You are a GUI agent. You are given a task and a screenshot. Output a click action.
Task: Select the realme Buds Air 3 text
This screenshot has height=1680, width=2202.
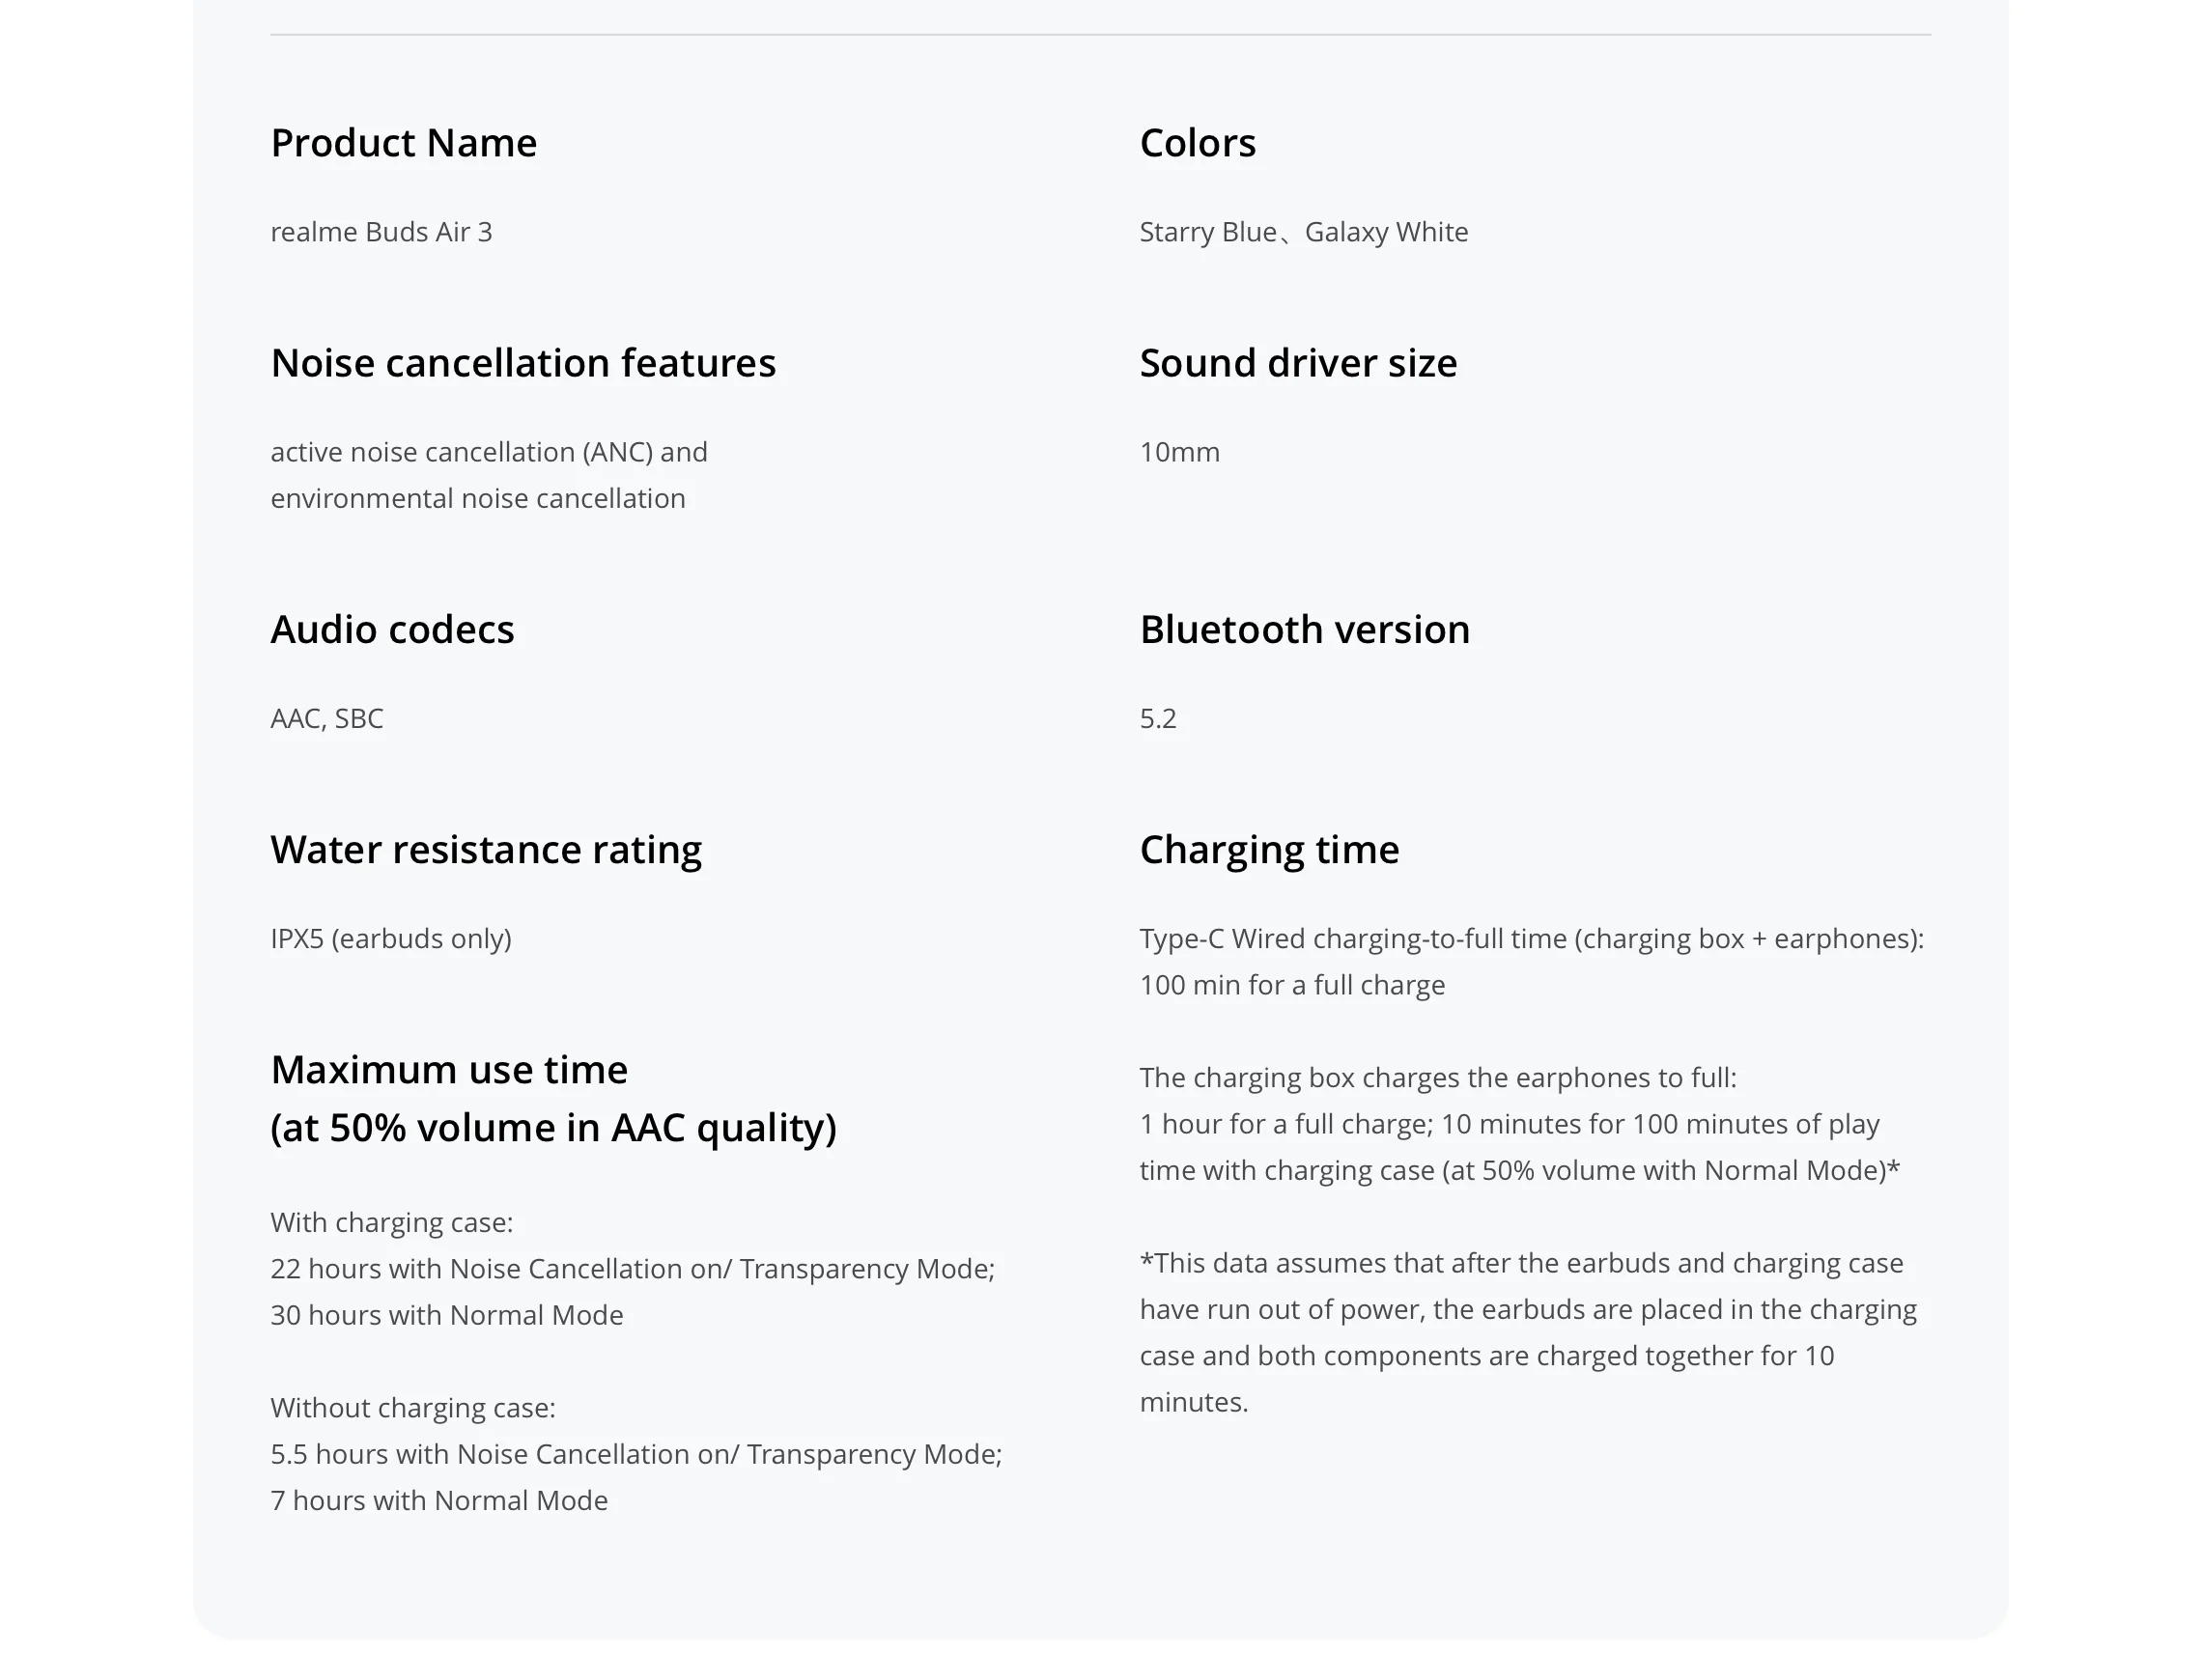(381, 232)
